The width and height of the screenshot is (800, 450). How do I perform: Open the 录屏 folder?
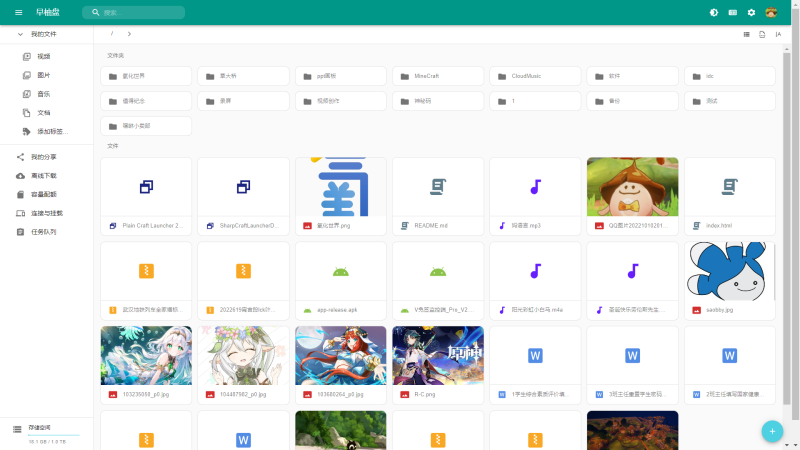[243, 101]
